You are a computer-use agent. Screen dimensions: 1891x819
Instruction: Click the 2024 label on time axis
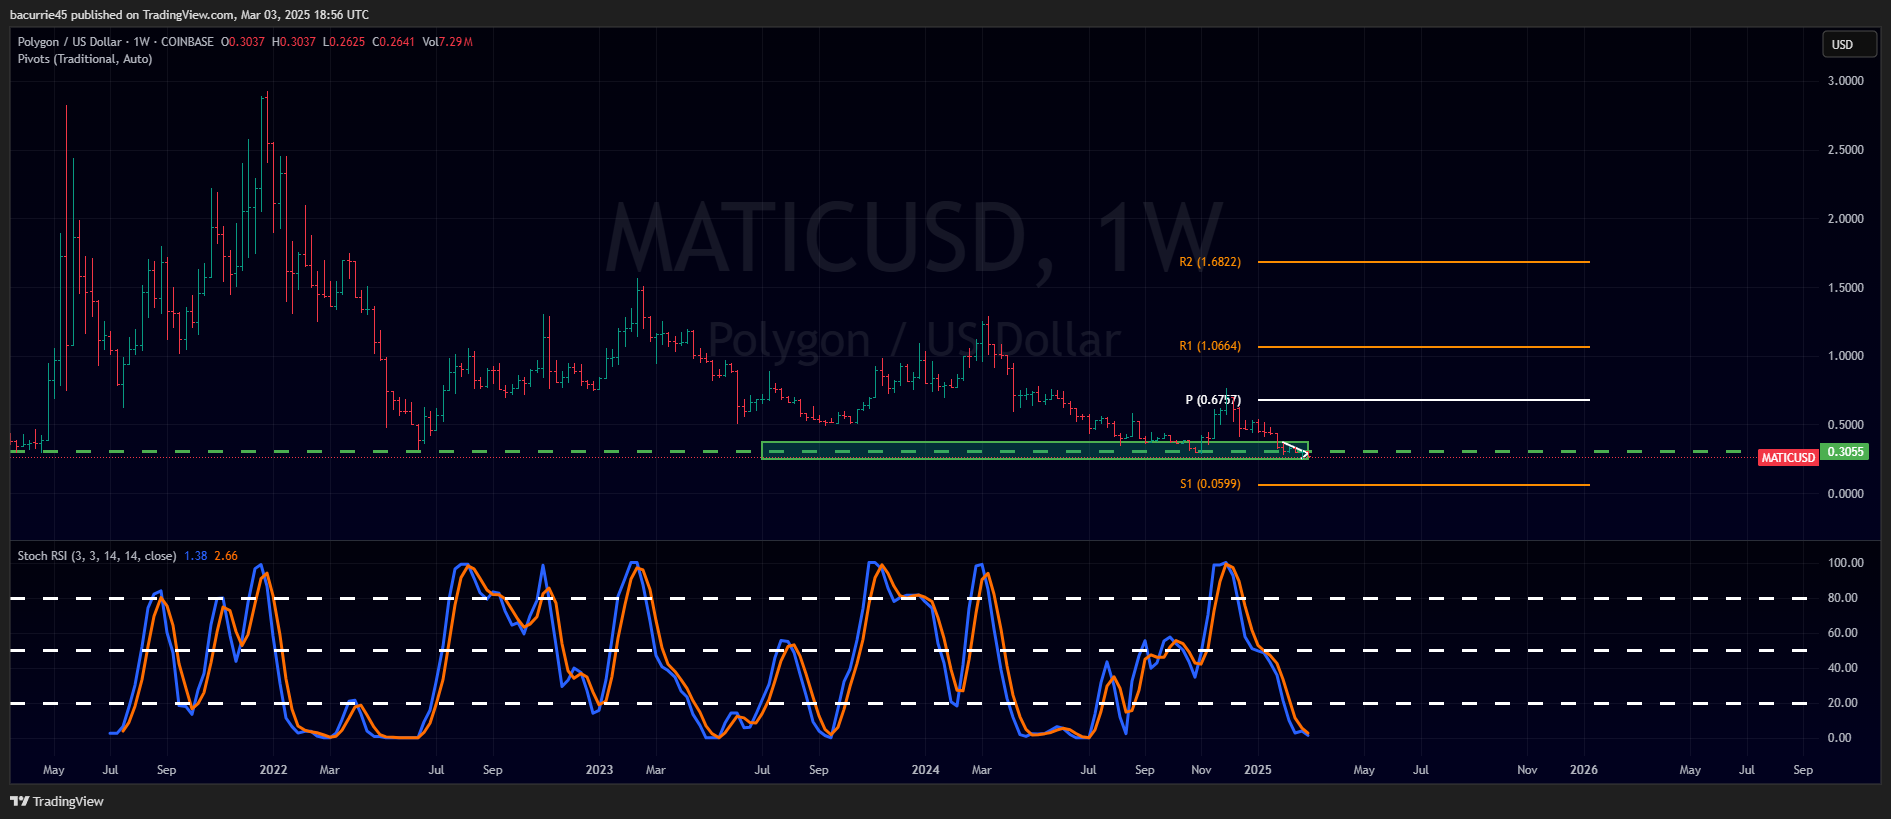coord(925,770)
